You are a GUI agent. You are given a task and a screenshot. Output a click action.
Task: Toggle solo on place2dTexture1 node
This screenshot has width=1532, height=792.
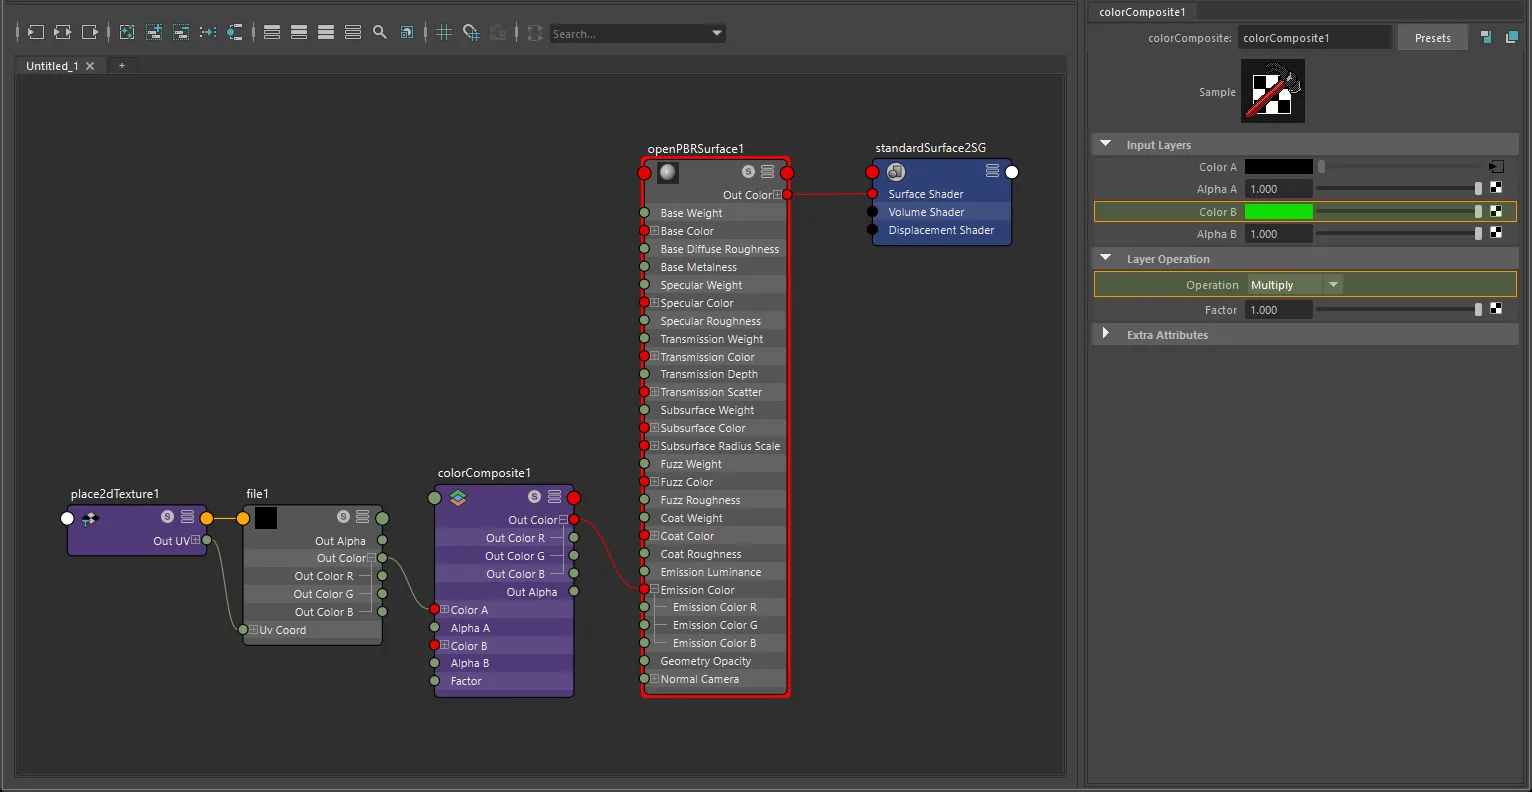(167, 517)
